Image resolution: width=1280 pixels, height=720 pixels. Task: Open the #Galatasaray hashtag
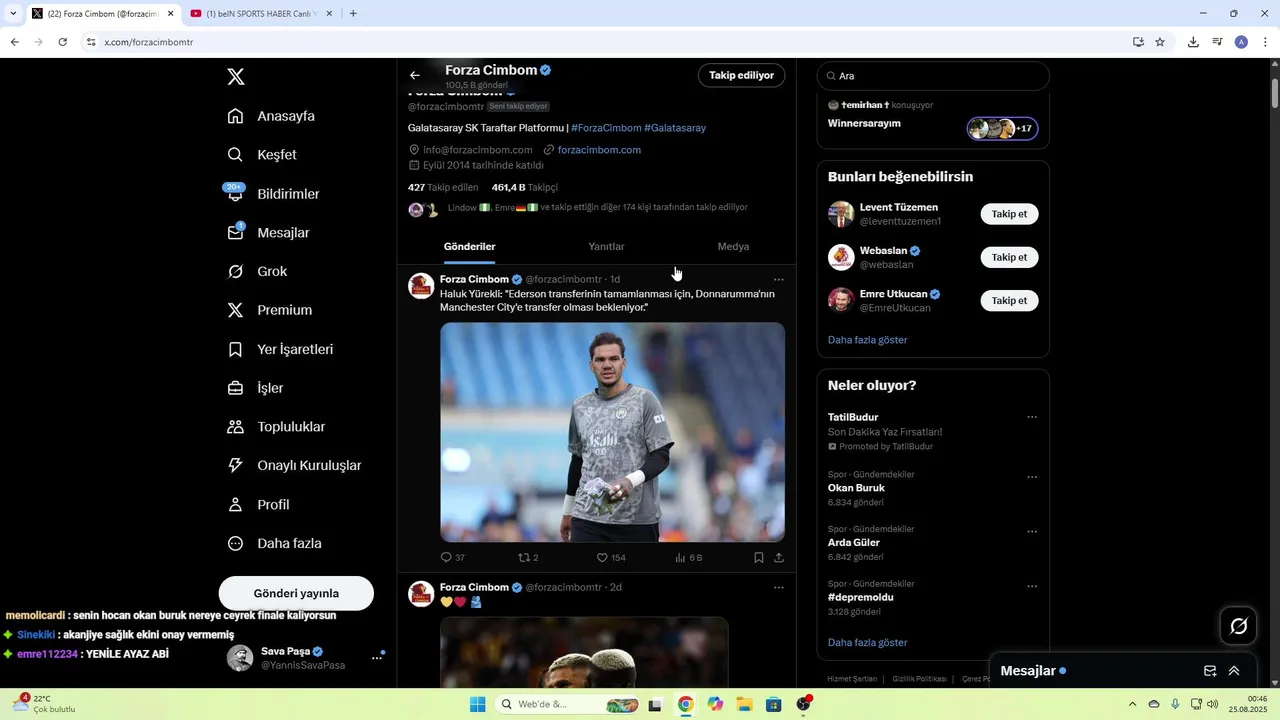pos(675,128)
